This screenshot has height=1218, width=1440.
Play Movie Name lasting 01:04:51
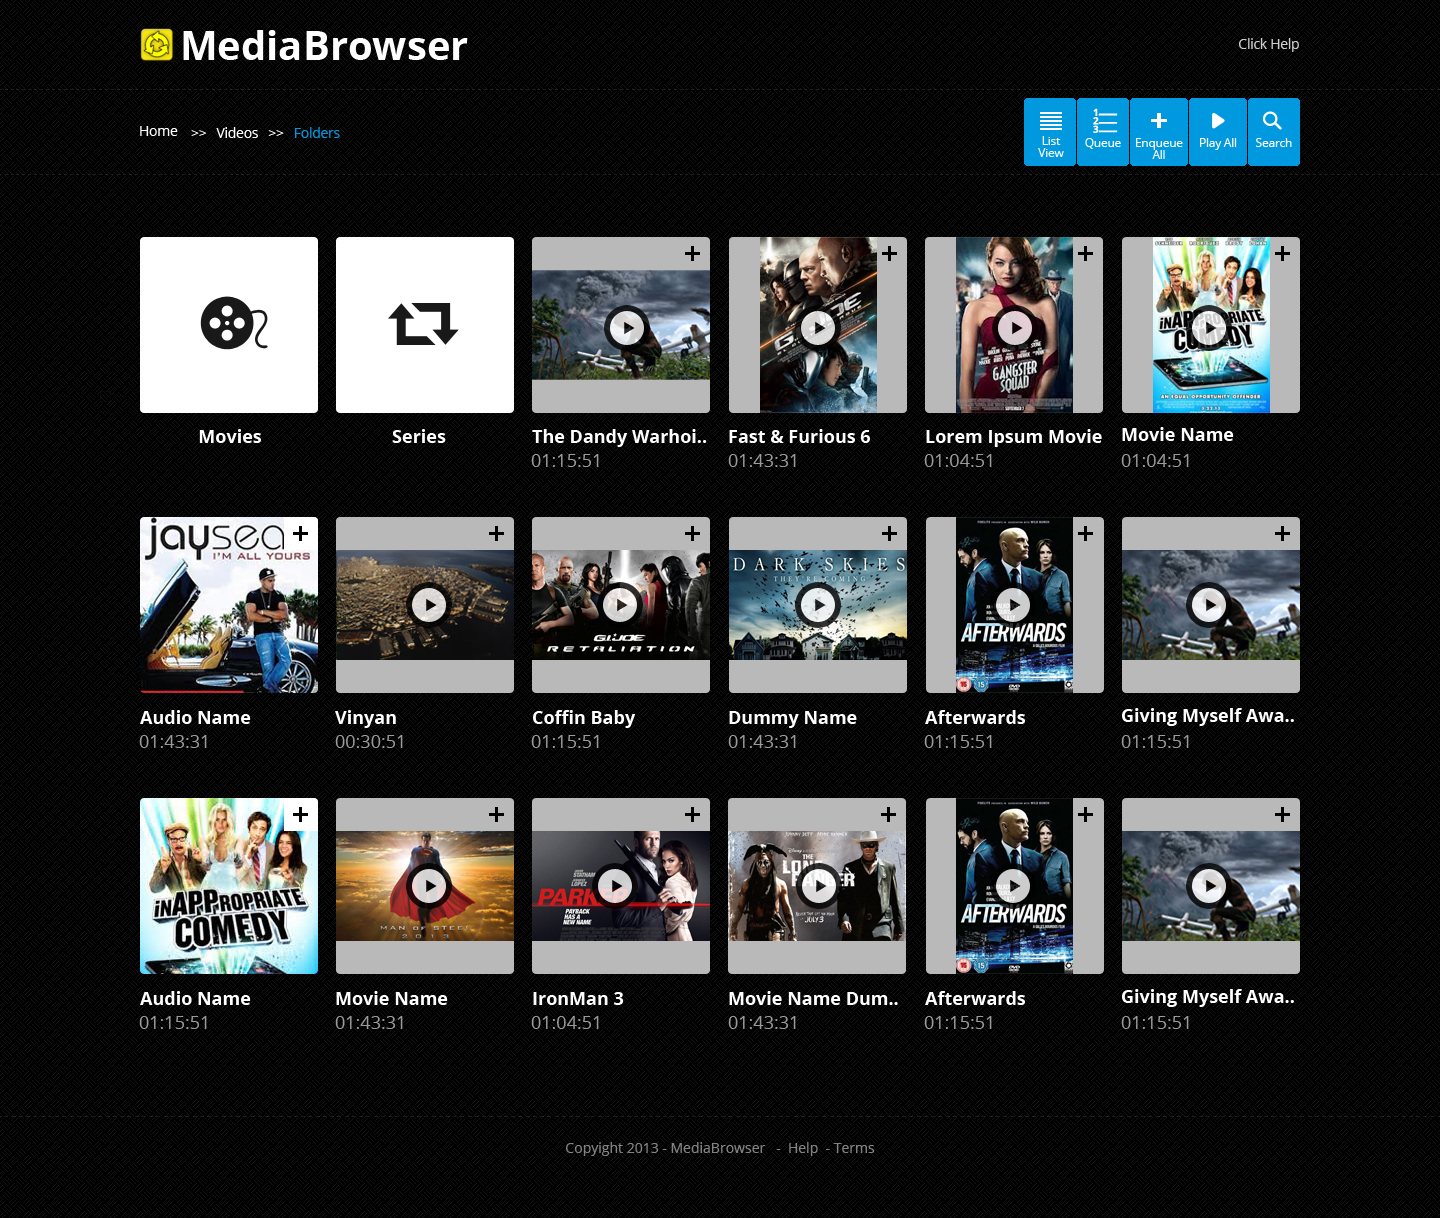(1210, 327)
